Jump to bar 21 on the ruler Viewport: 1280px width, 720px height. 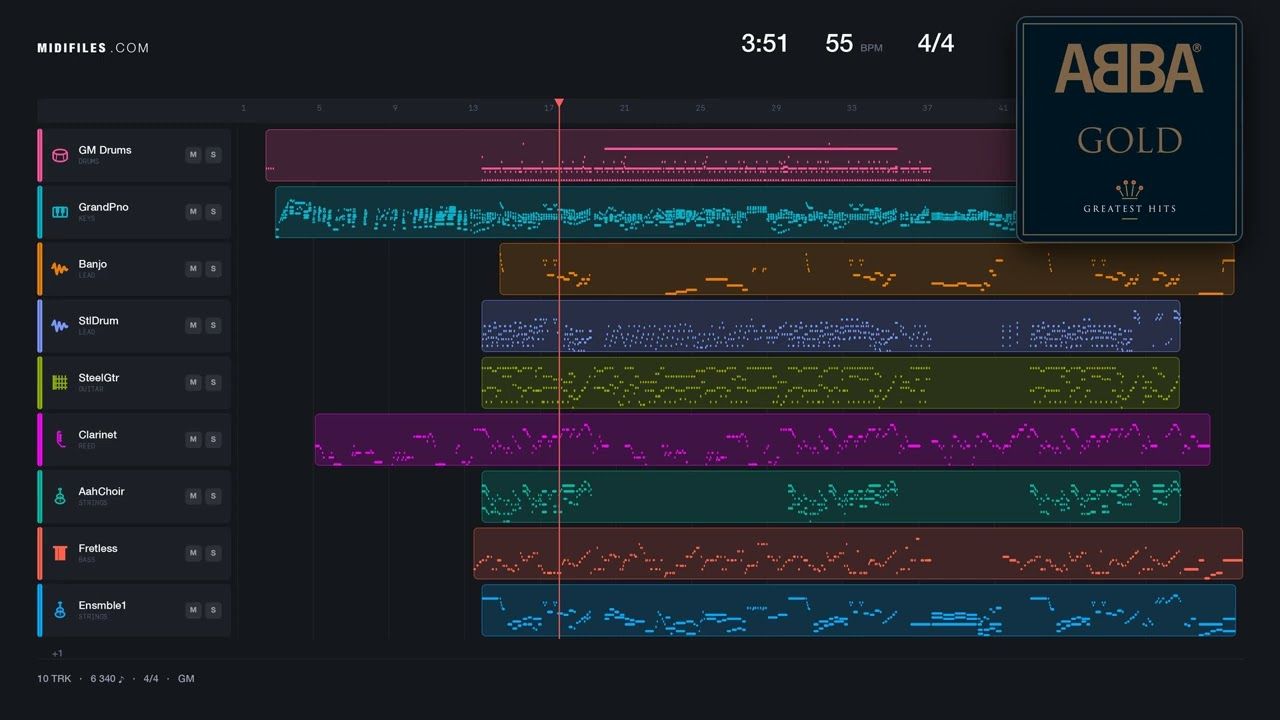pyautogui.click(x=624, y=108)
